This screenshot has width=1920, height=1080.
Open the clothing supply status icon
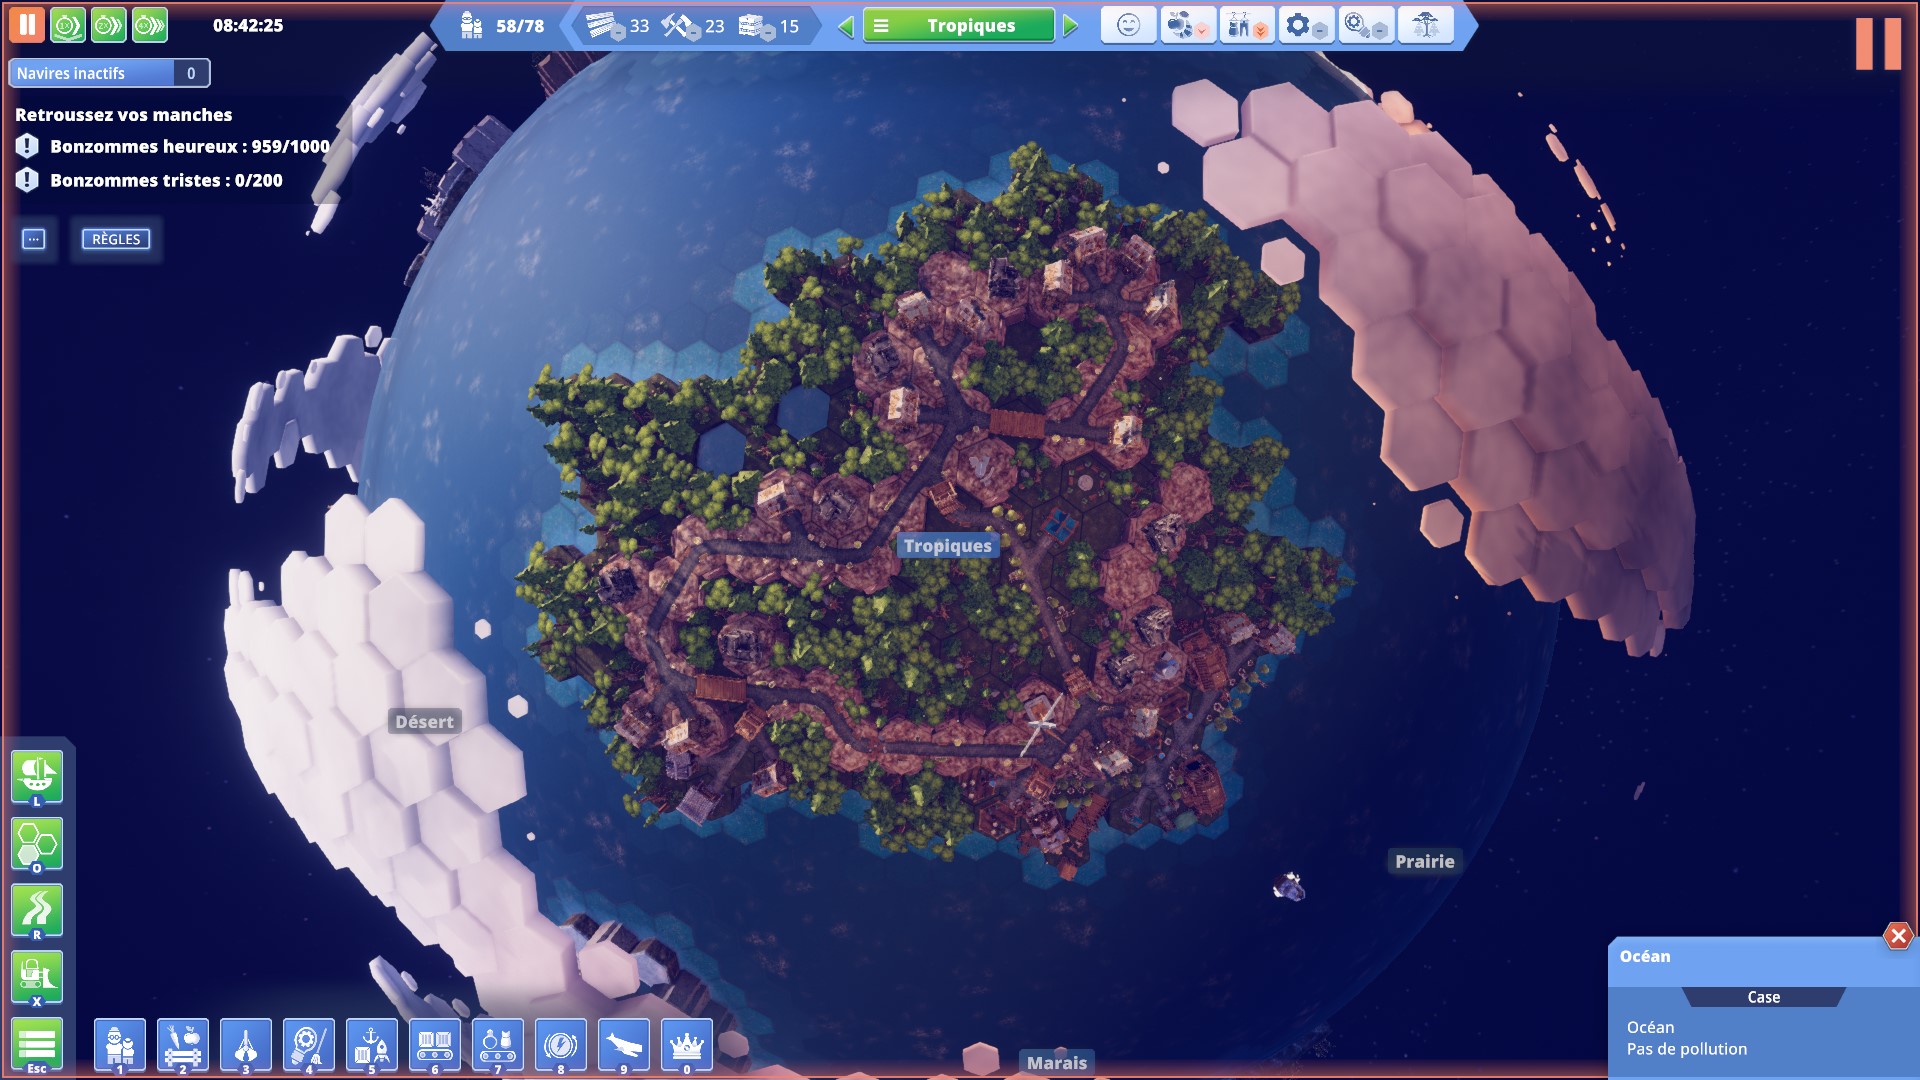(x=1246, y=25)
